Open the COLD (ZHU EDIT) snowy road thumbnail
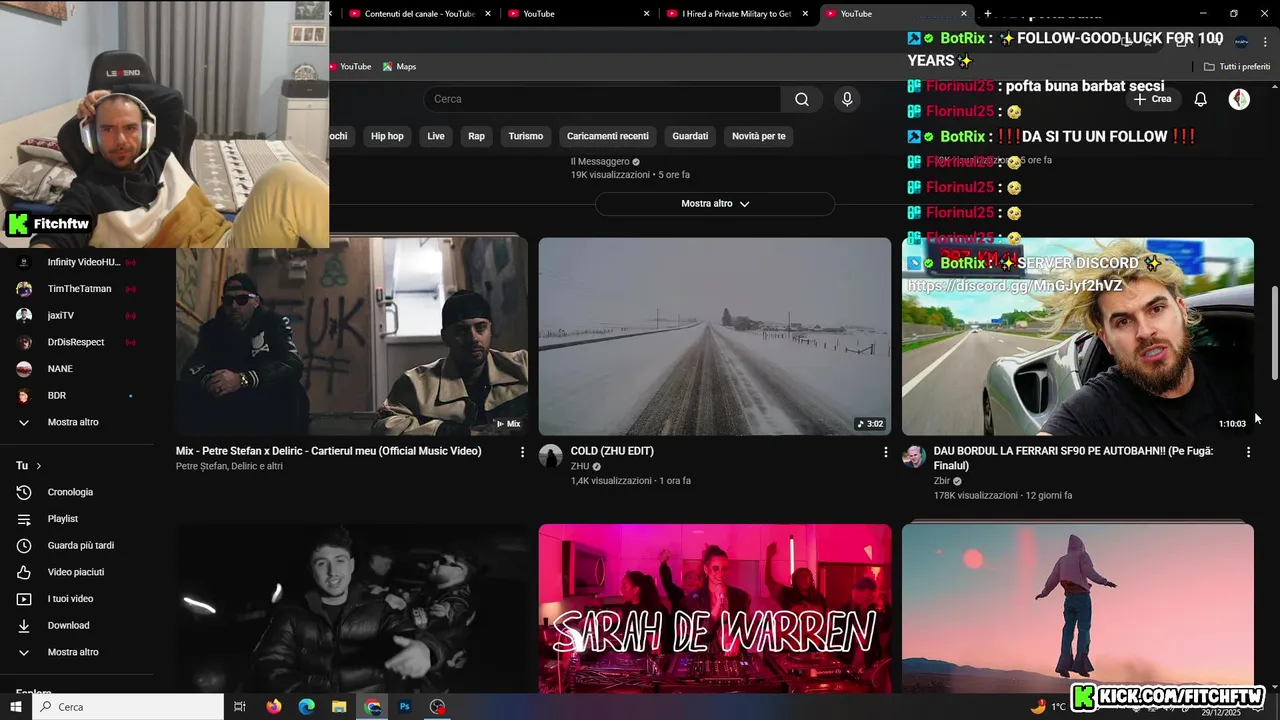 (714, 336)
